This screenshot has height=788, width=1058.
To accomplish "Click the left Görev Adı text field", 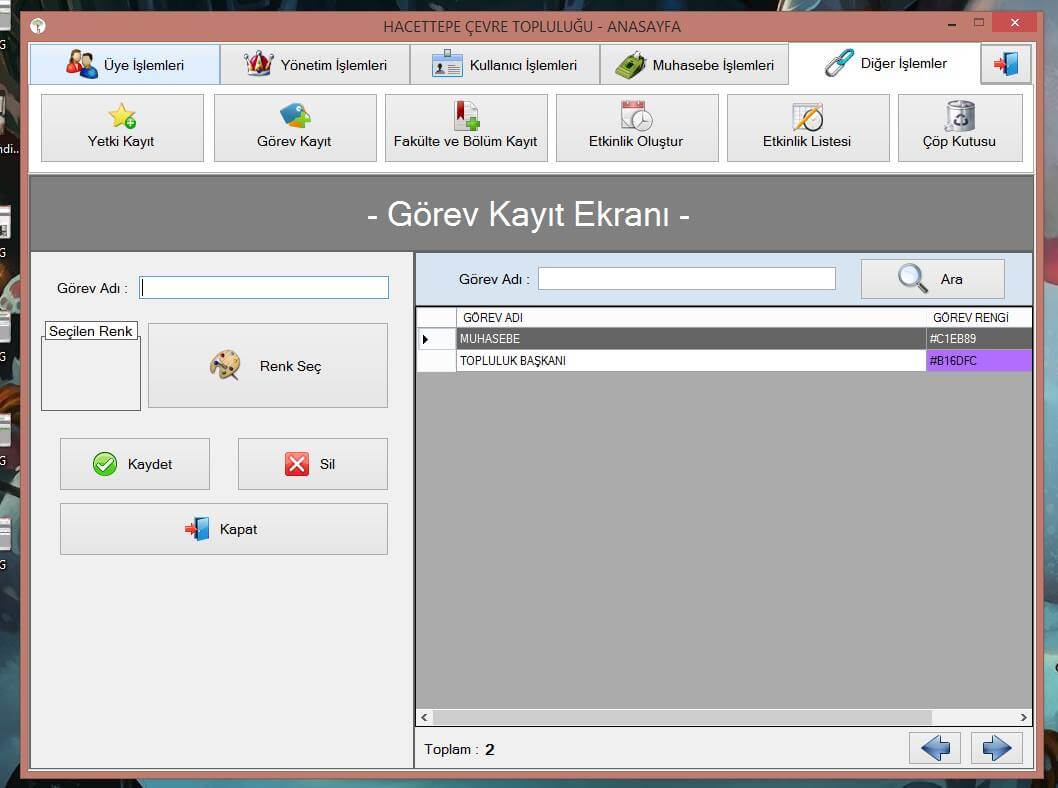I will click(264, 288).
